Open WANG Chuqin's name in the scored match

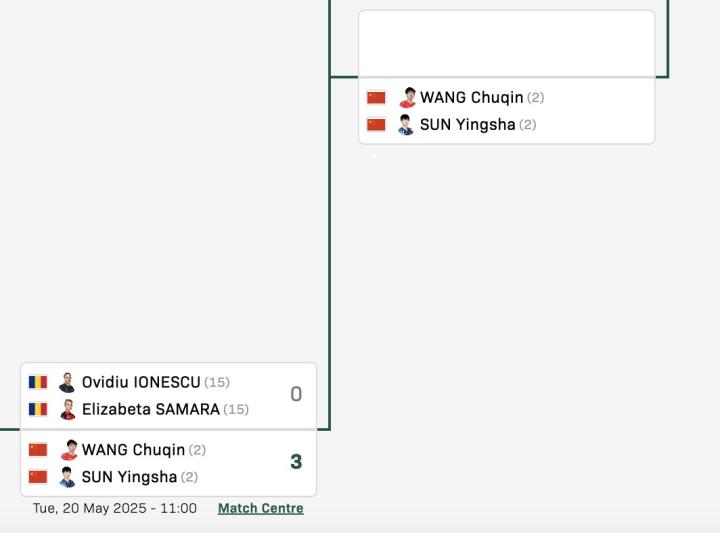[133, 450]
